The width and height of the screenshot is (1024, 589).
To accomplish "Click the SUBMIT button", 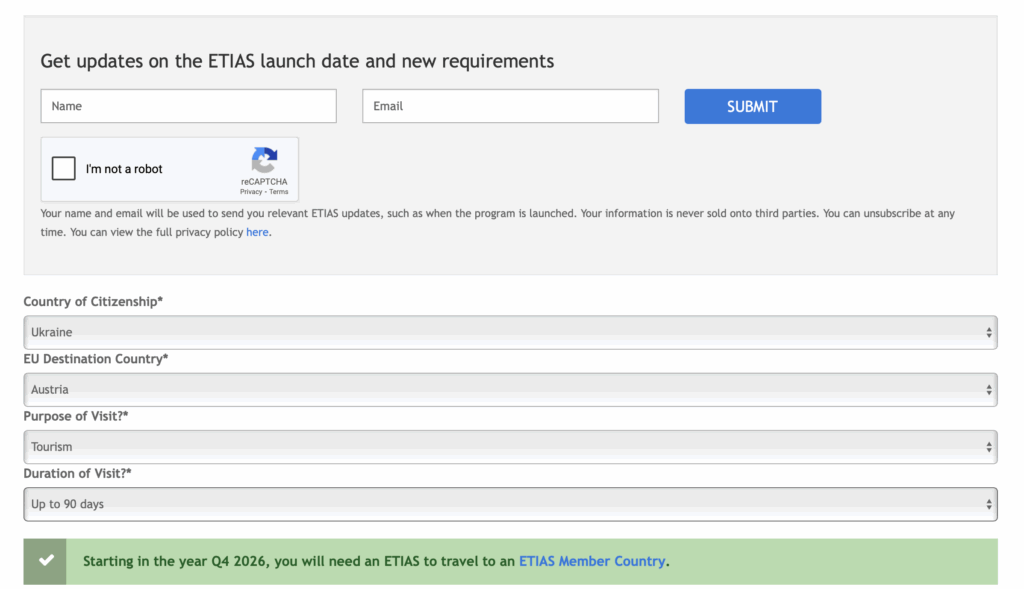I will 752,106.
